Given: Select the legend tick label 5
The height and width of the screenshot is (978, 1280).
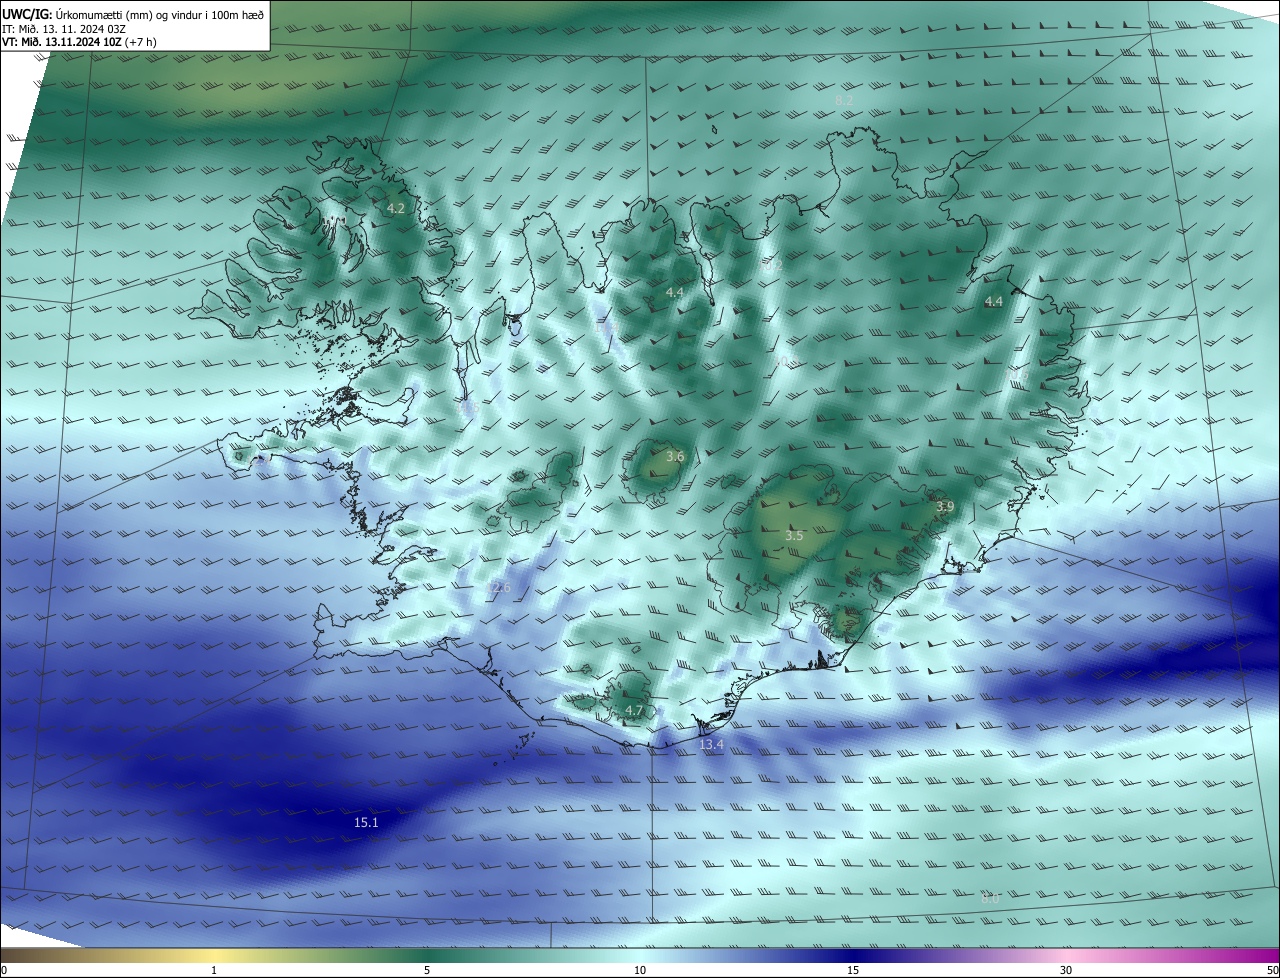Looking at the screenshot, I should (427, 971).
